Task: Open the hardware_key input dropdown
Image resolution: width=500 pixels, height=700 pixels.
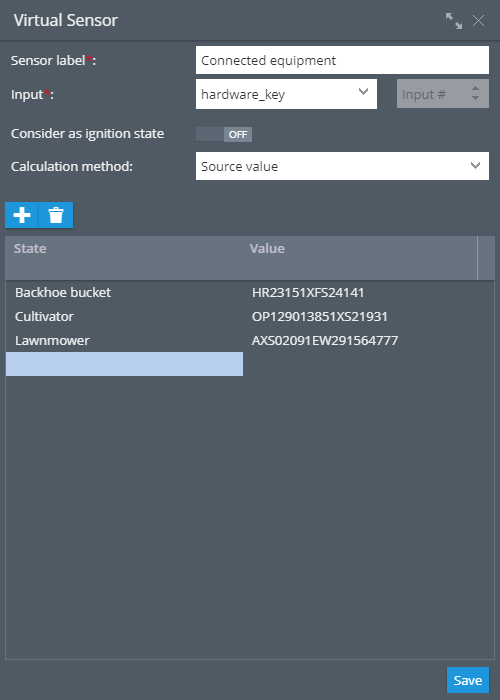Action: pos(286,94)
